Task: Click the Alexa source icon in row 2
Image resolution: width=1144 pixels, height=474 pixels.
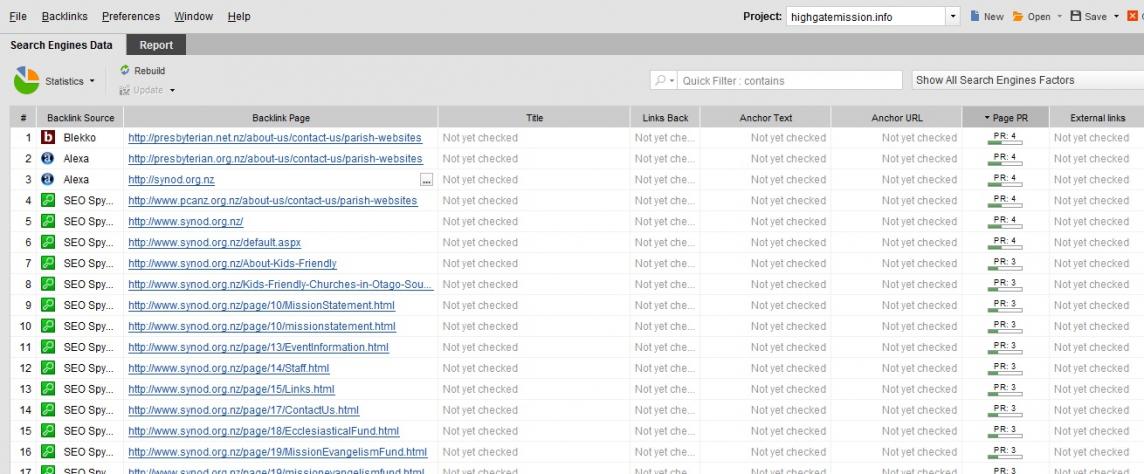Action: click(47, 159)
